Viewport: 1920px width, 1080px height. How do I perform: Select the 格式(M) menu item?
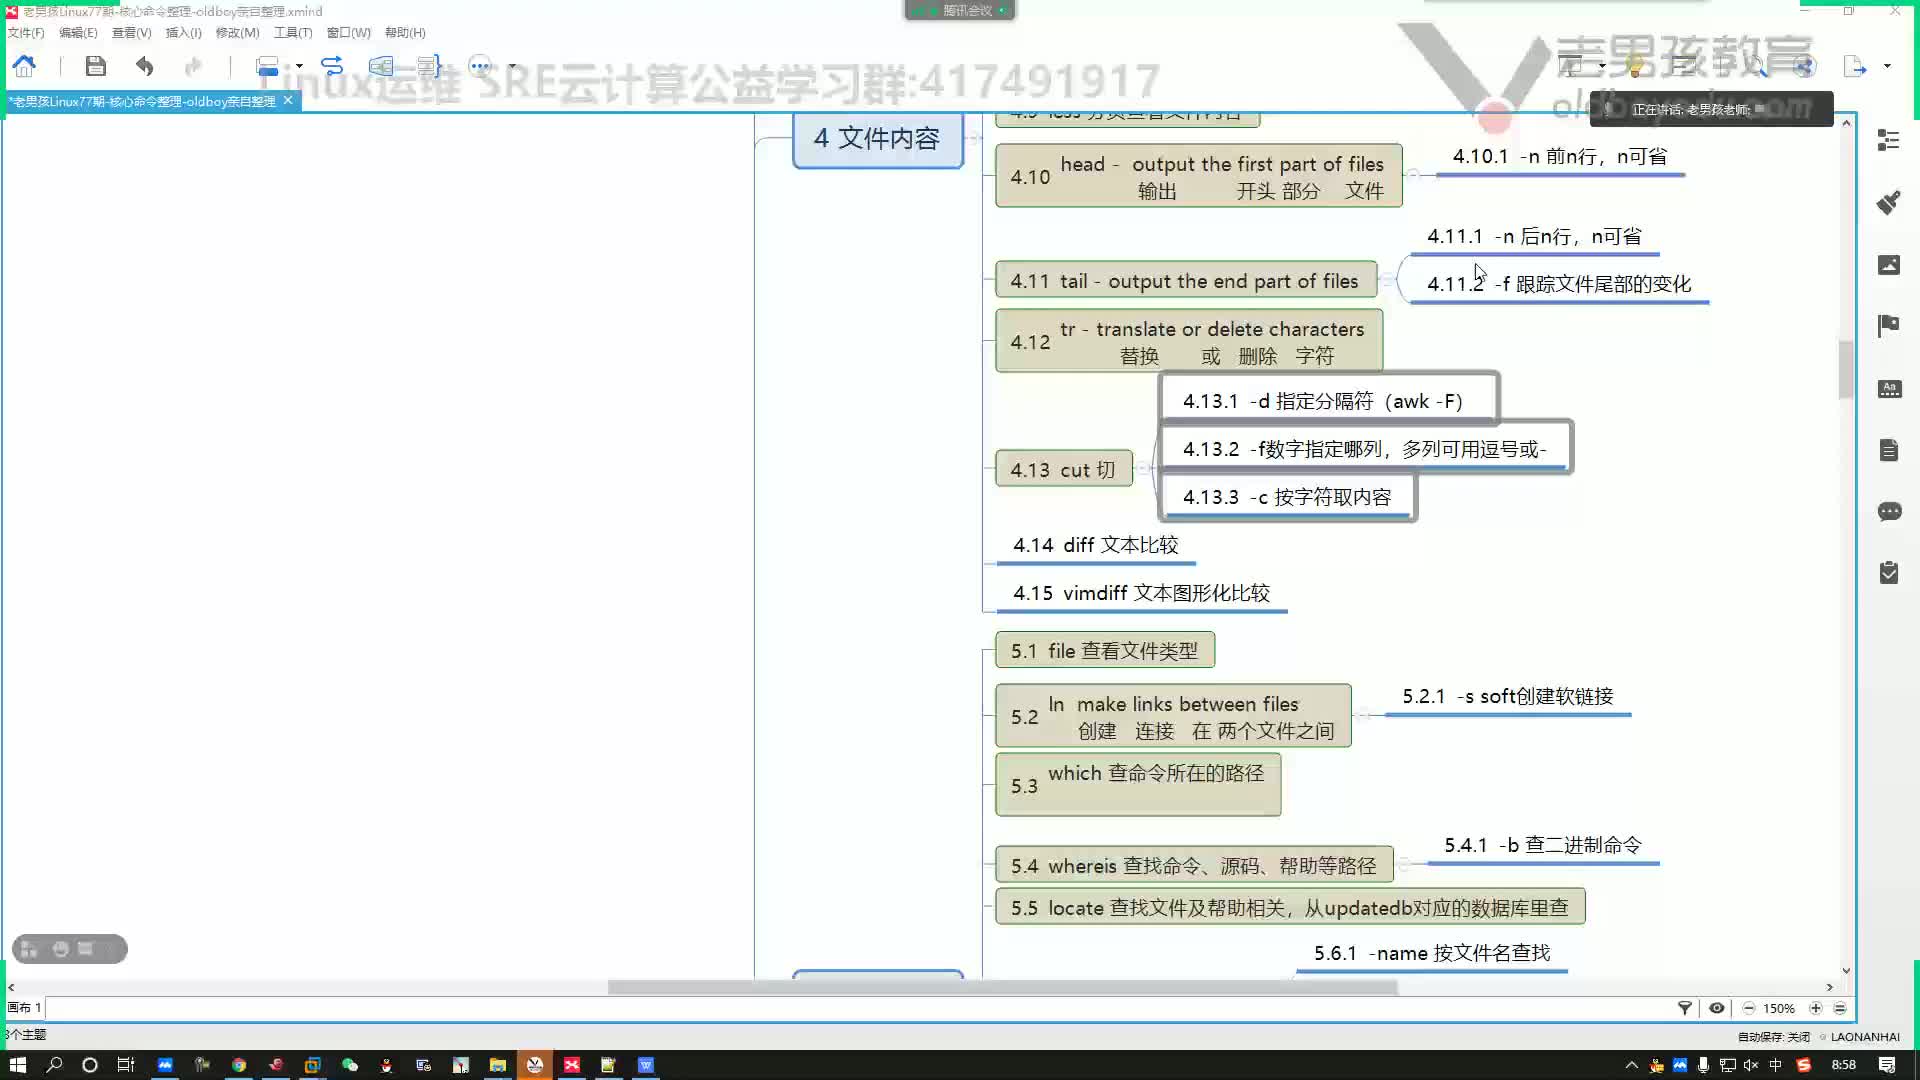pos(231,32)
